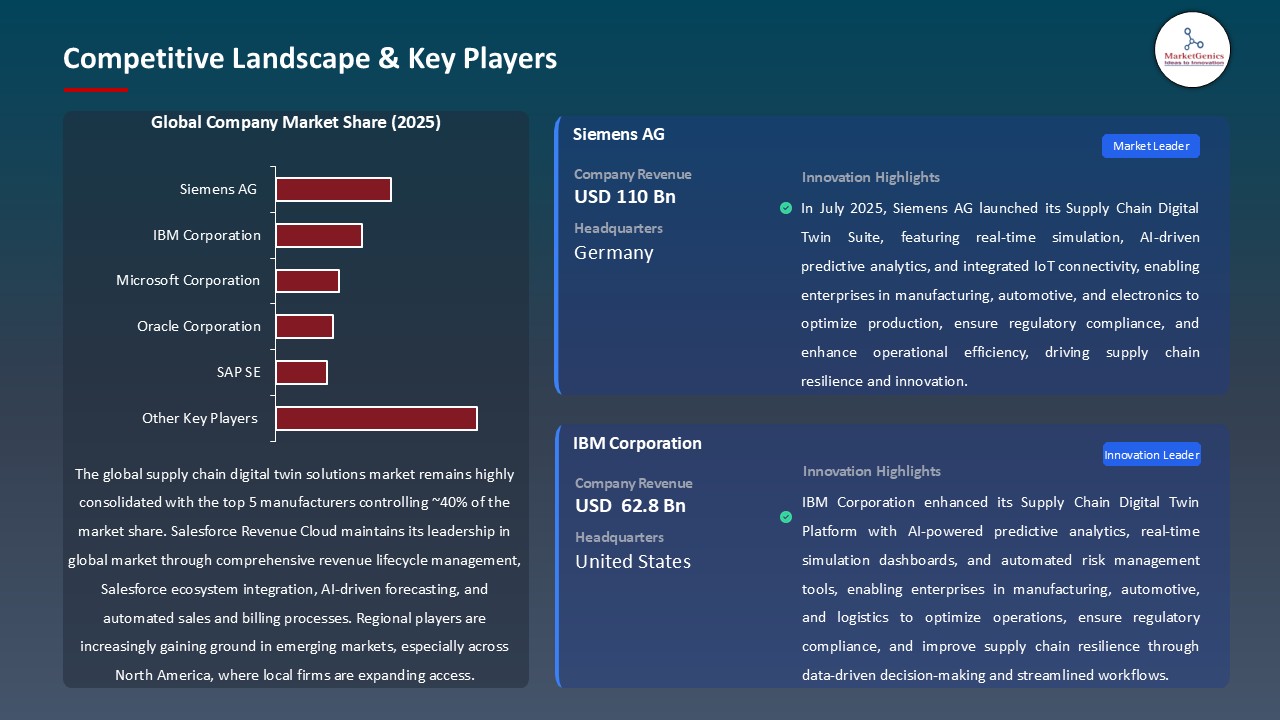The height and width of the screenshot is (720, 1280).
Task: Click the SAP SE bar to highlight it
Action: pos(302,372)
